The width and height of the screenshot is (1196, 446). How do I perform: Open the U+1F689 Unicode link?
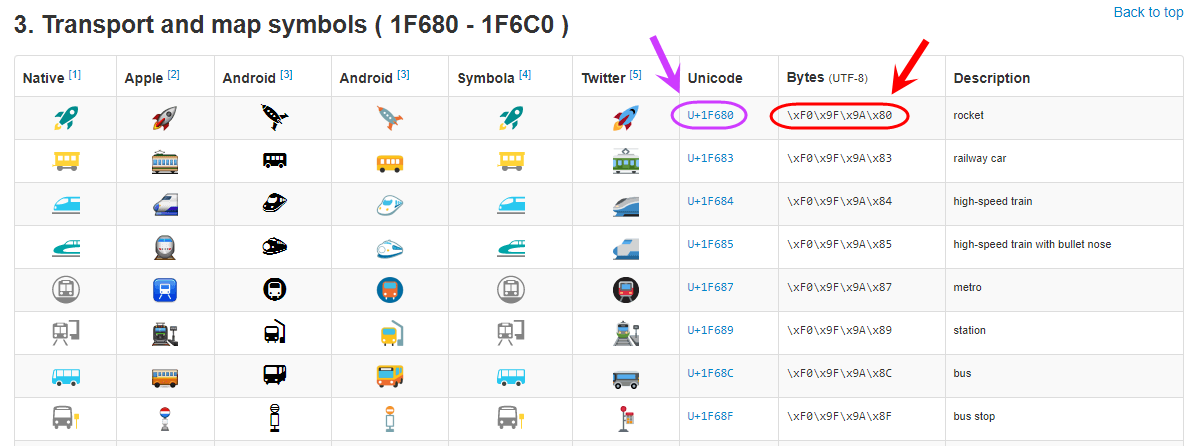pyautogui.click(x=709, y=330)
